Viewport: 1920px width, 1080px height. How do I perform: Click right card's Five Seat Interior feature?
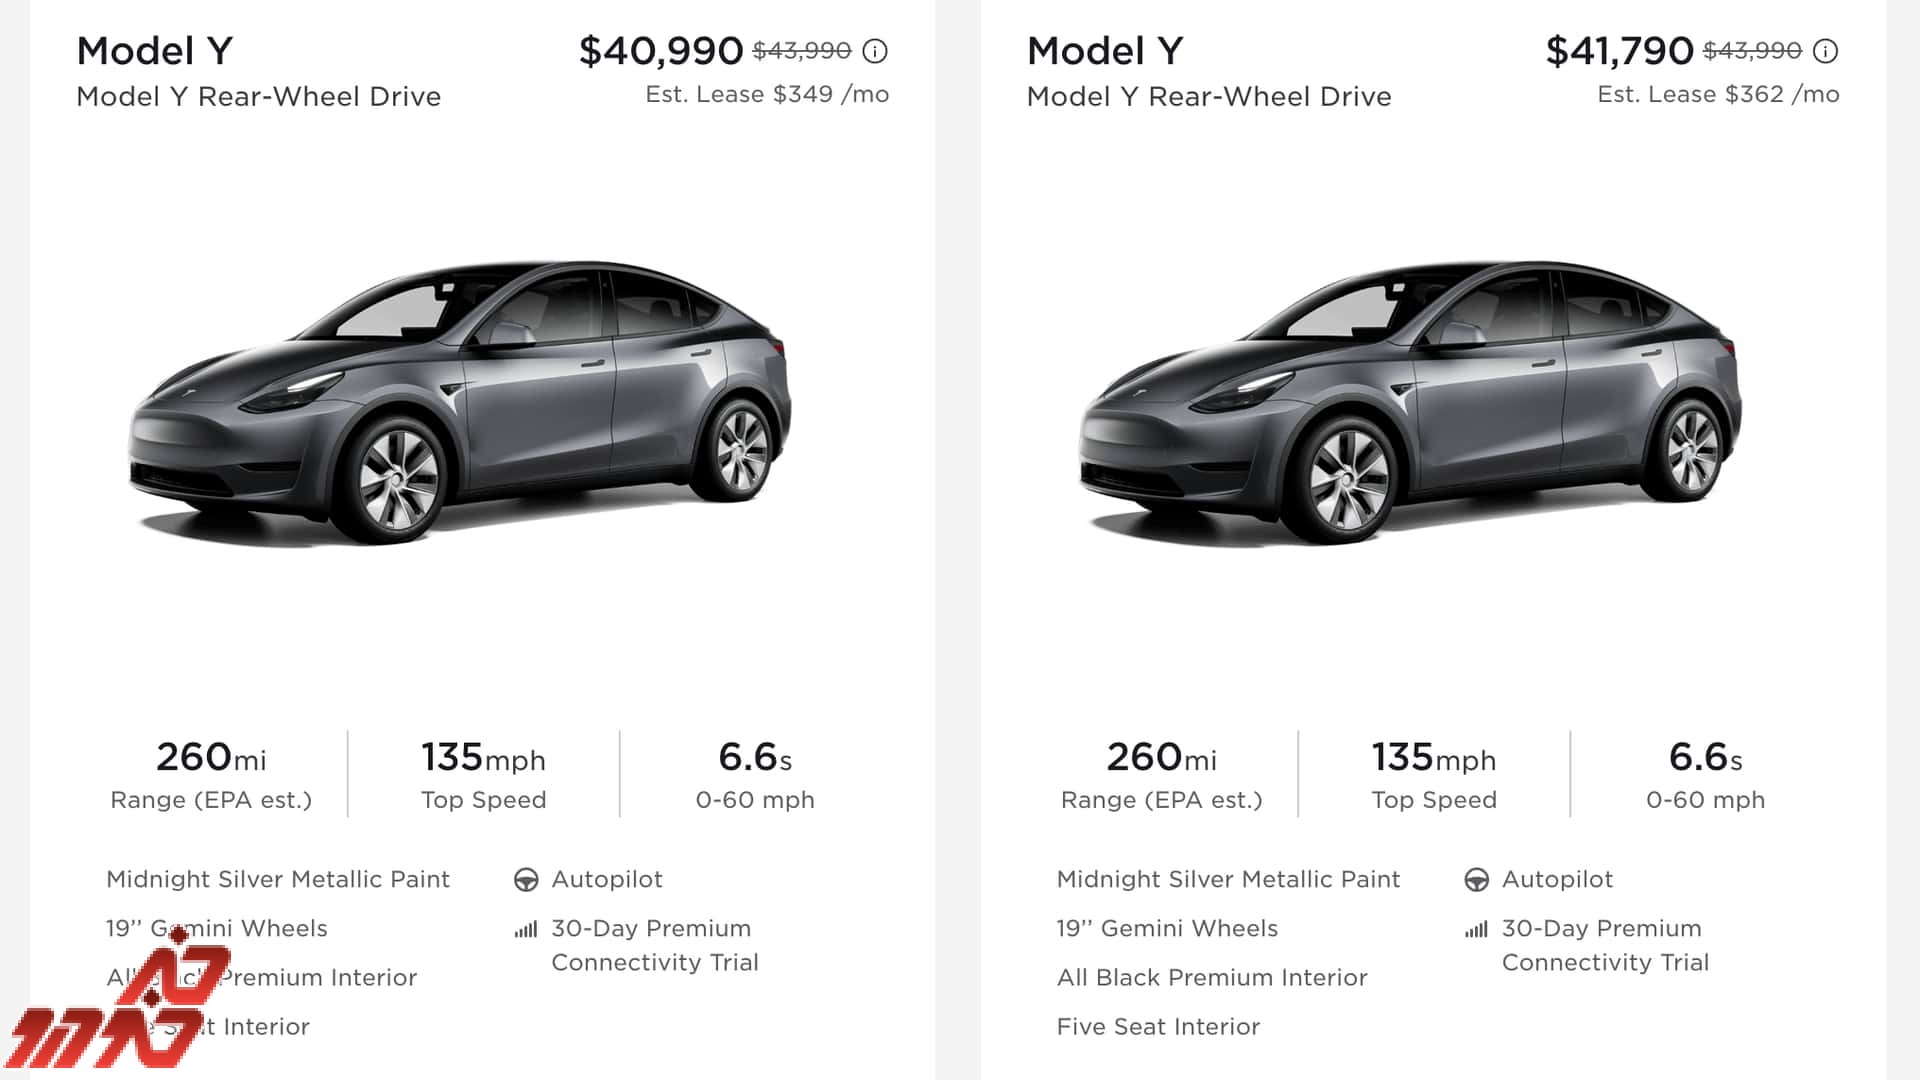point(1158,1027)
